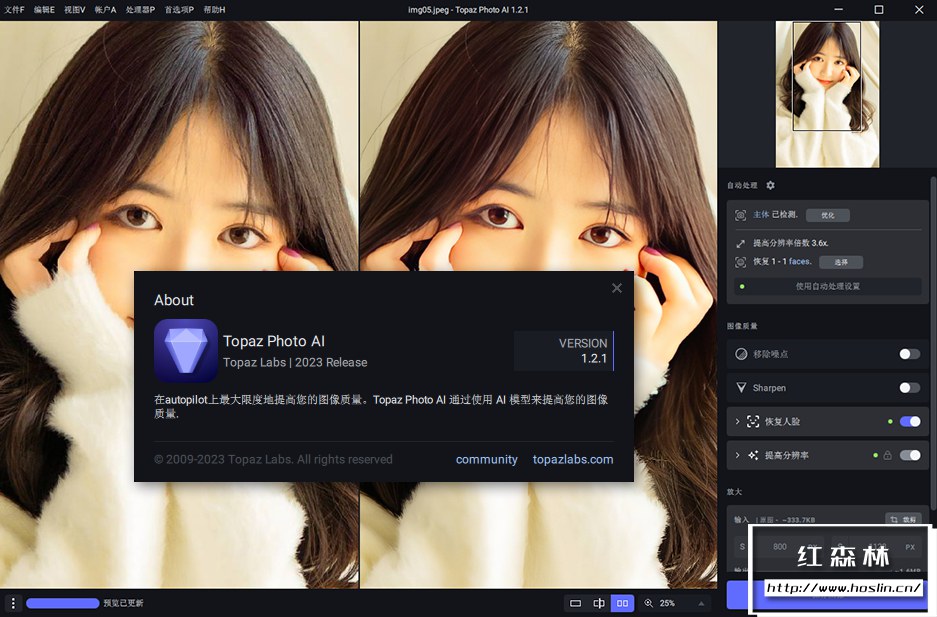Screen dimensions: 937x617
Task: Select single view layout icon
Action: coord(575,603)
